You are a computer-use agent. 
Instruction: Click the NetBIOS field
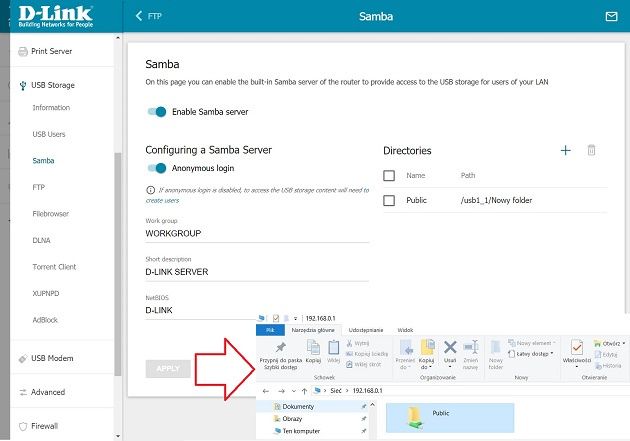coord(201,310)
